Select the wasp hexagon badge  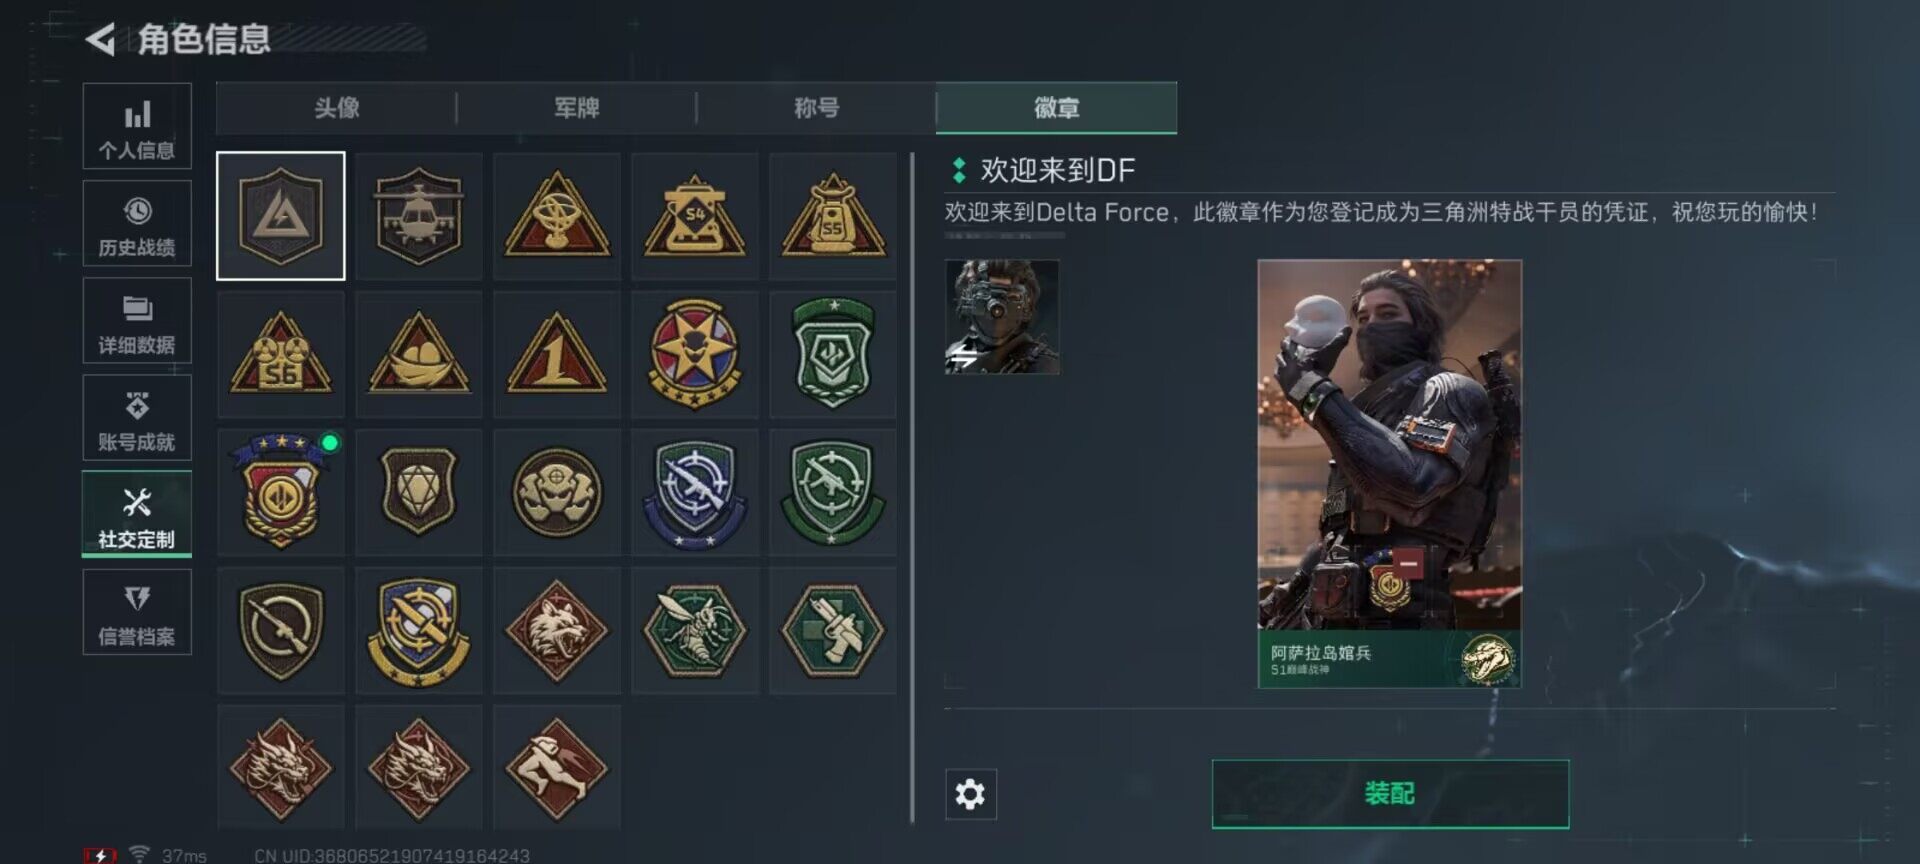[x=695, y=631]
